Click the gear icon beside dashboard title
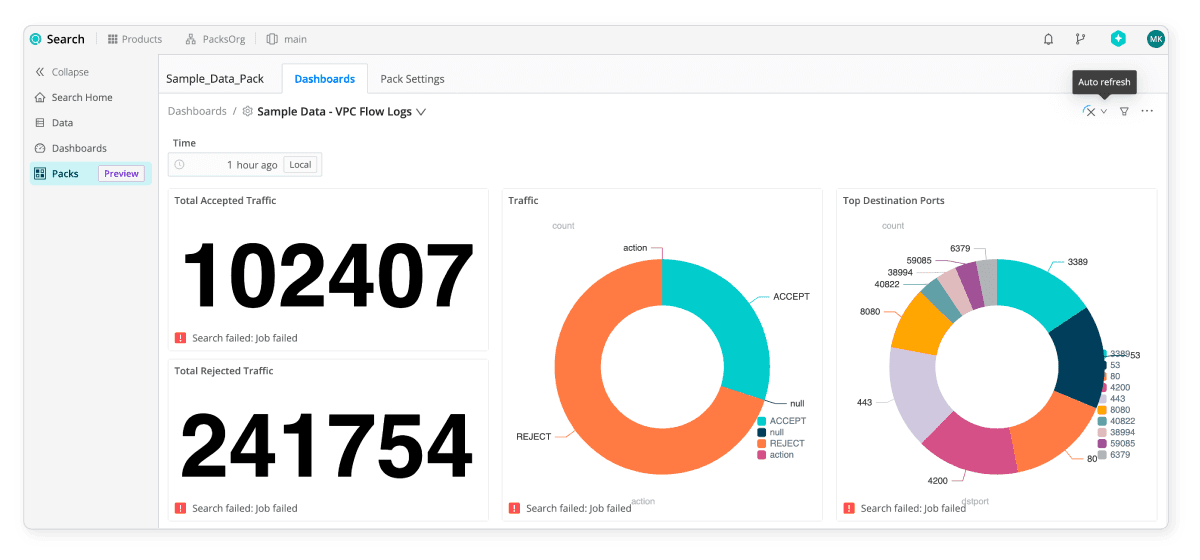Viewport: 1200px width, 560px height. (247, 112)
